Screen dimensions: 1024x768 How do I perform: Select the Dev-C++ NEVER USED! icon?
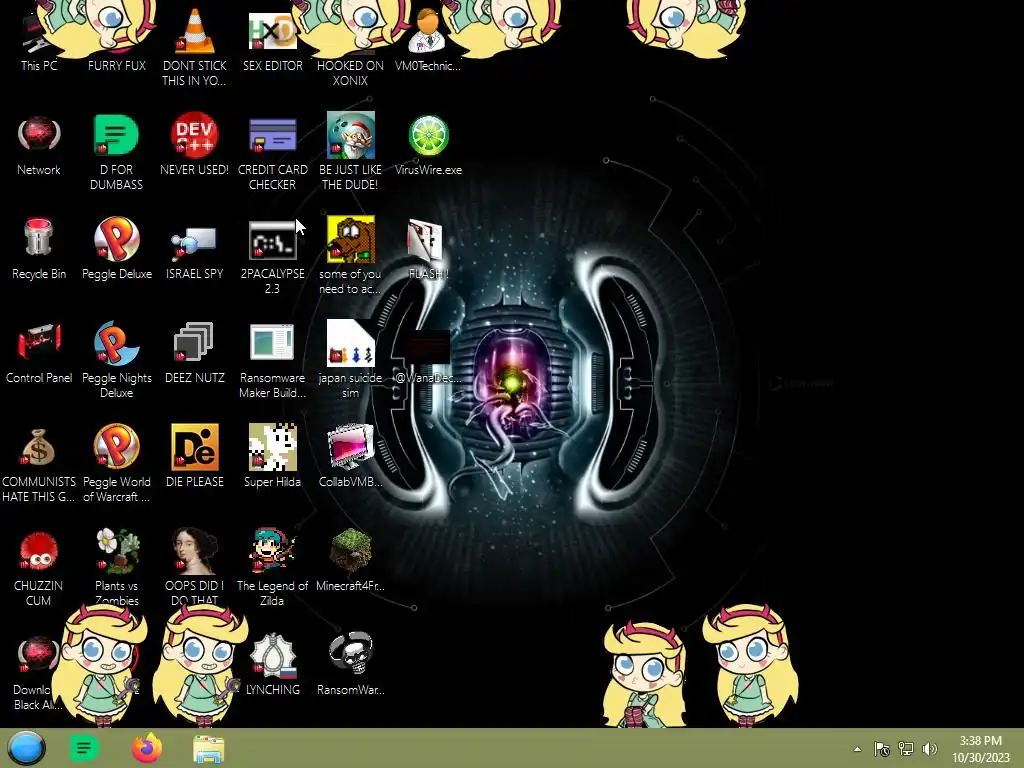194,145
